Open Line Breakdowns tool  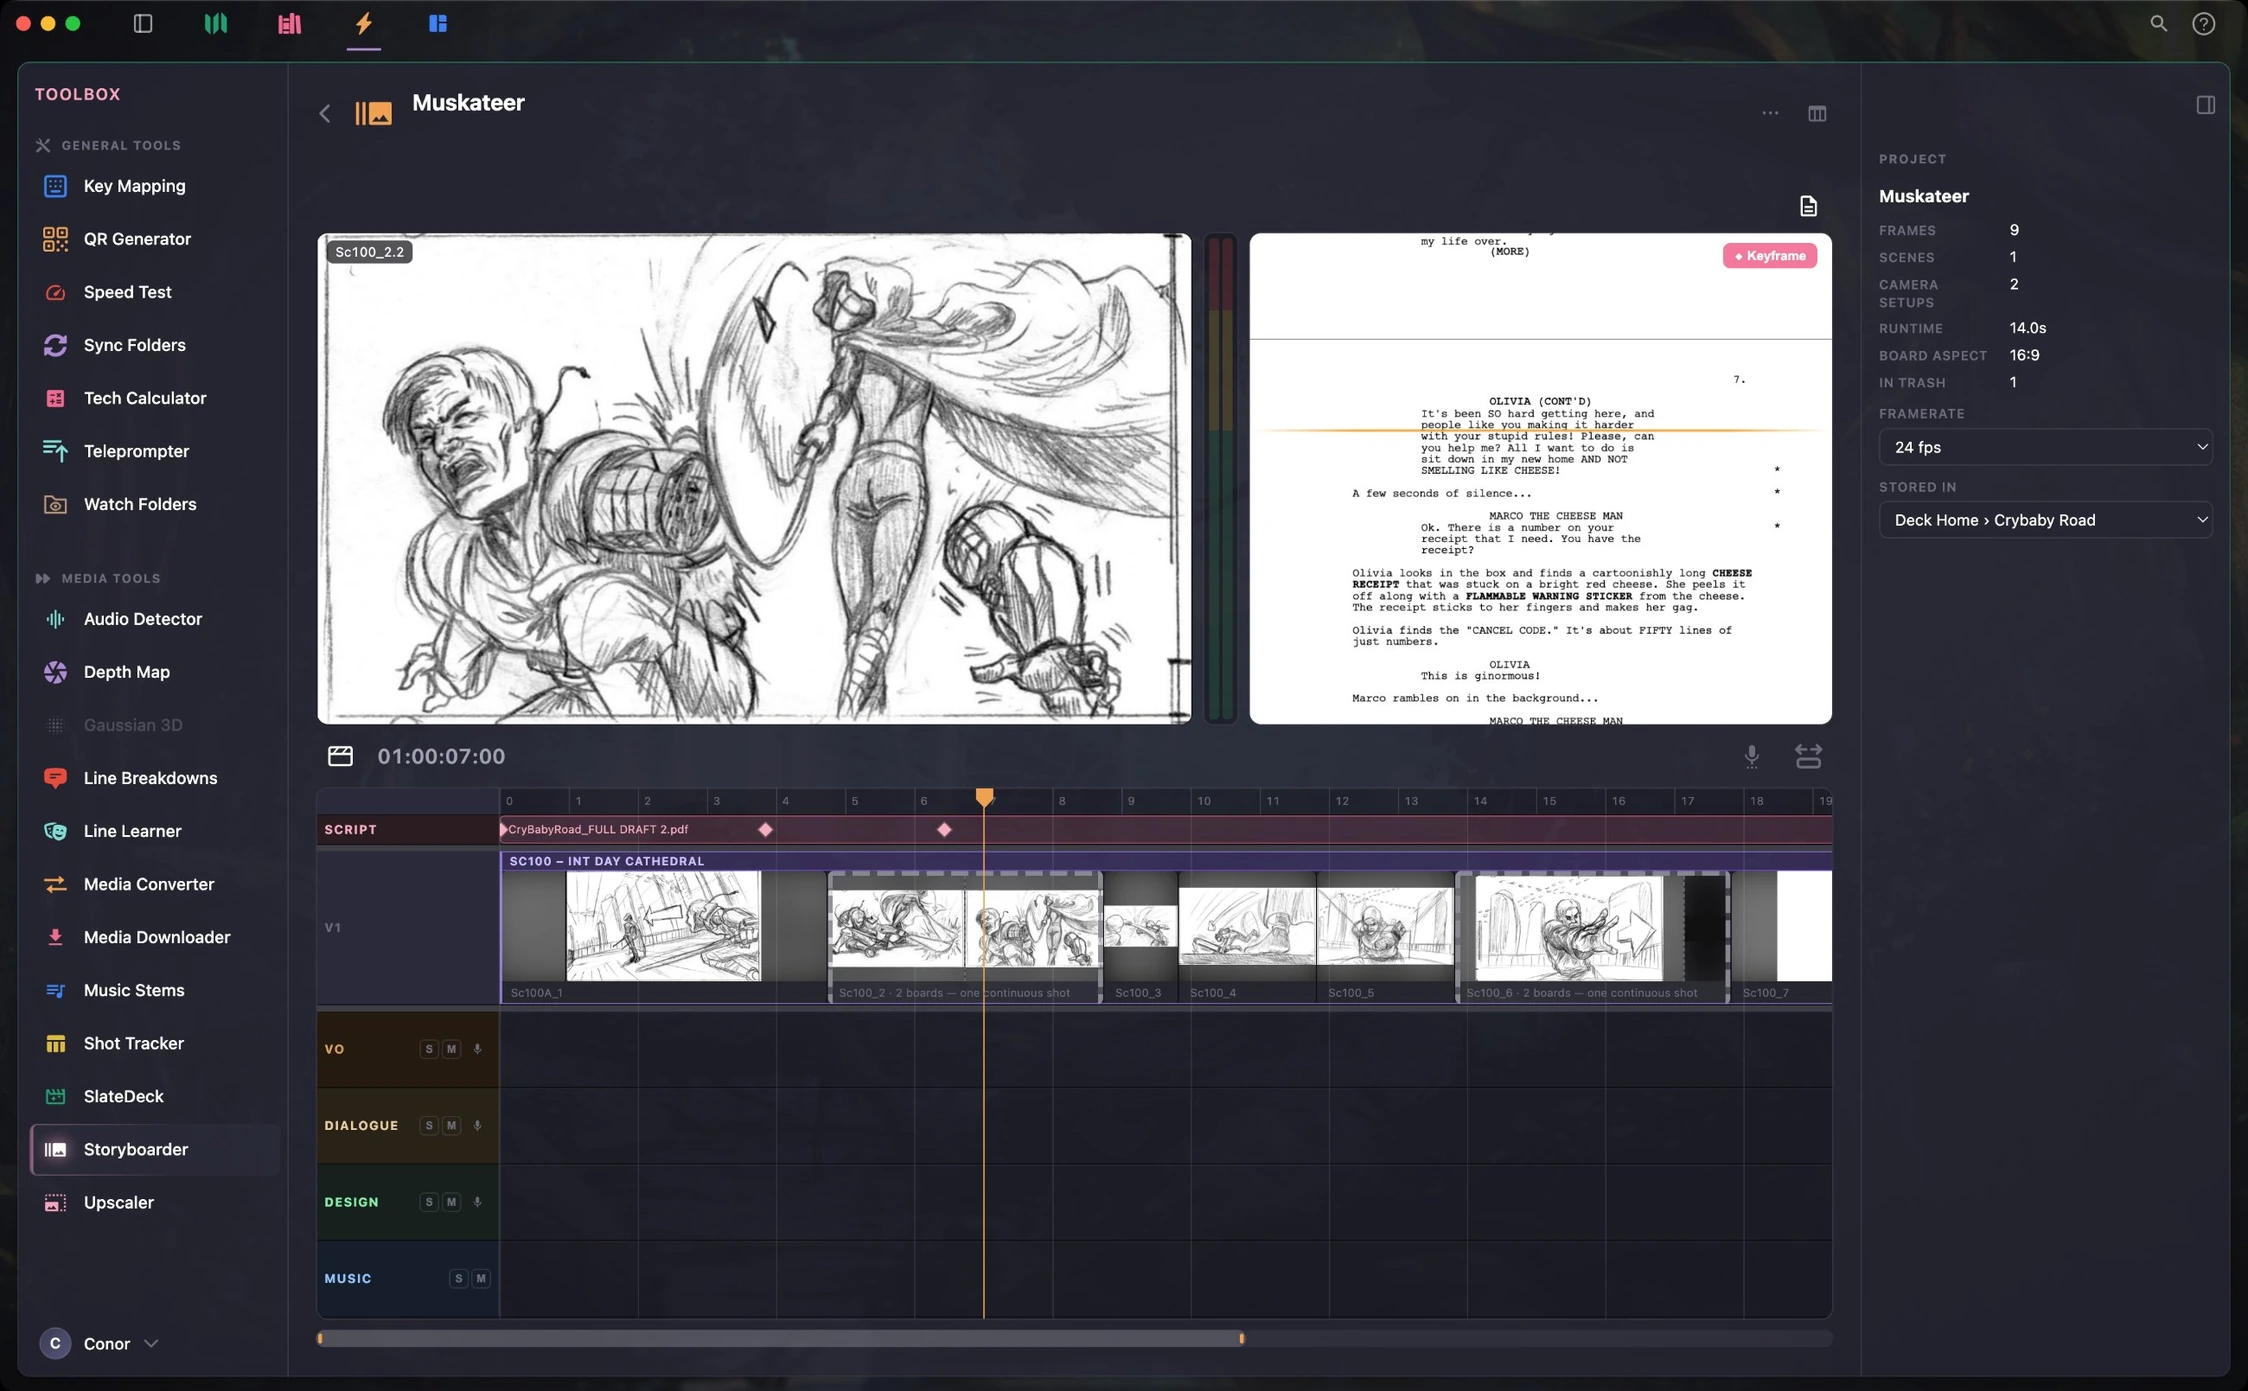pyautogui.click(x=155, y=778)
